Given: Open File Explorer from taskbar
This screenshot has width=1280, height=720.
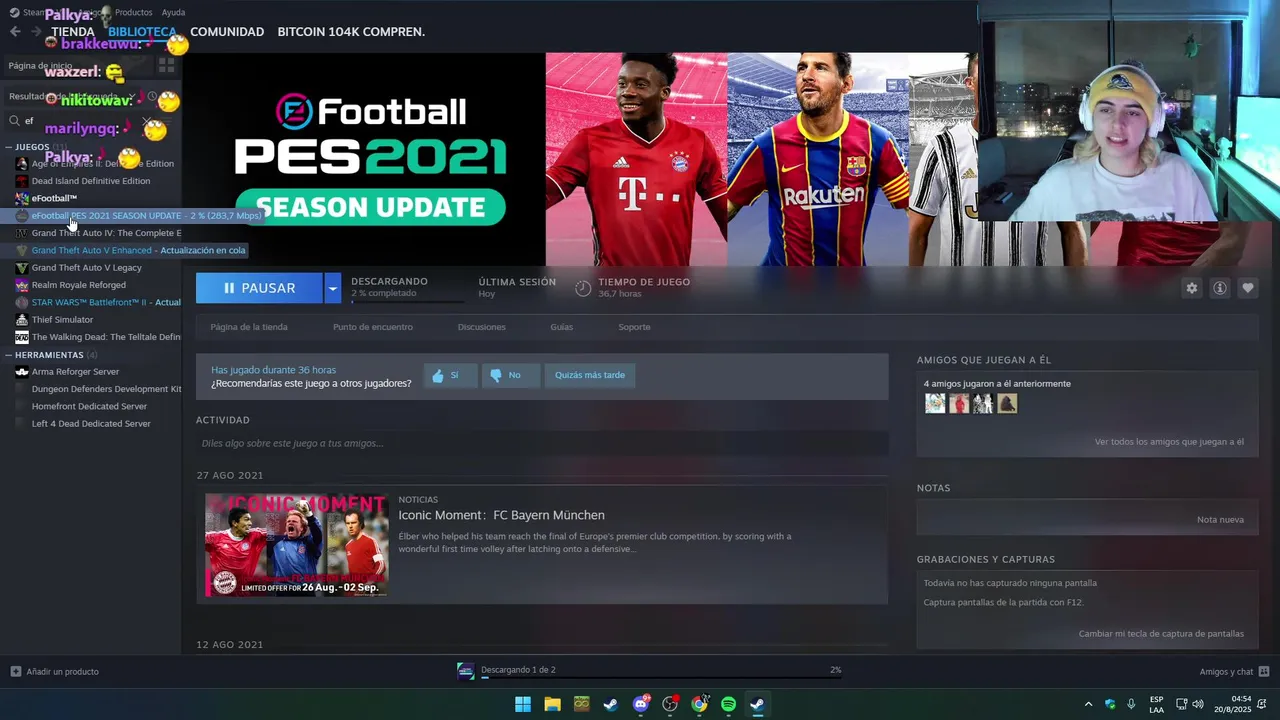Looking at the screenshot, I should [x=552, y=704].
